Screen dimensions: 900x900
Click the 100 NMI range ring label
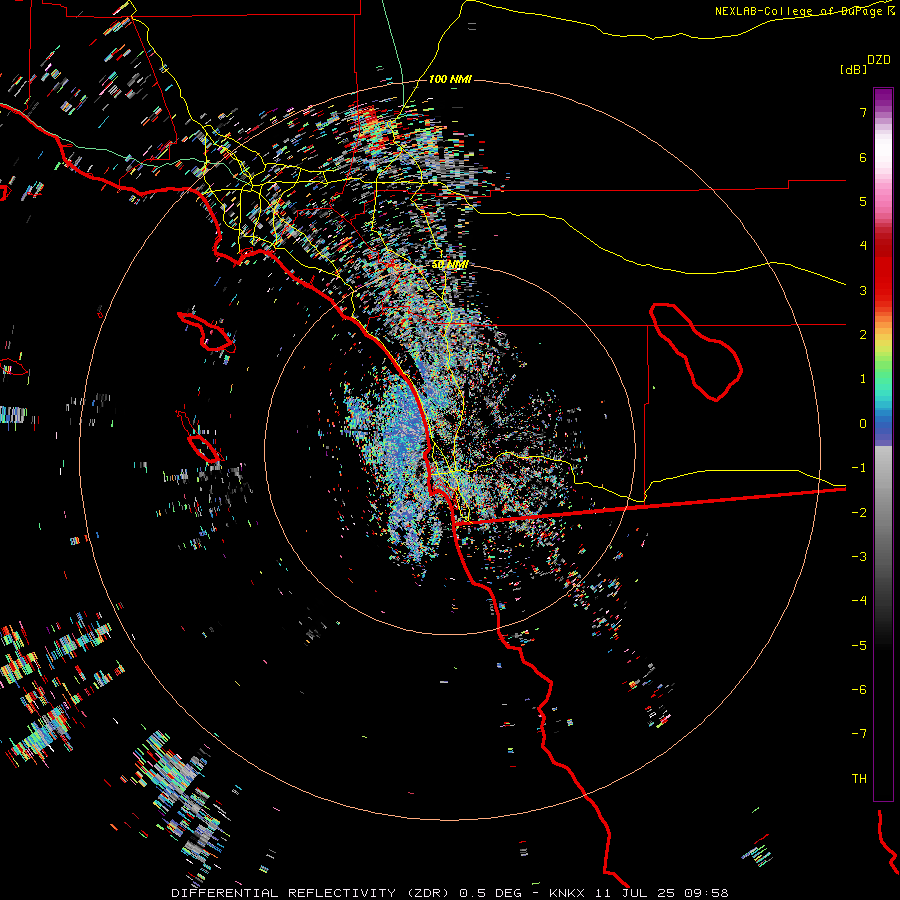click(450, 79)
